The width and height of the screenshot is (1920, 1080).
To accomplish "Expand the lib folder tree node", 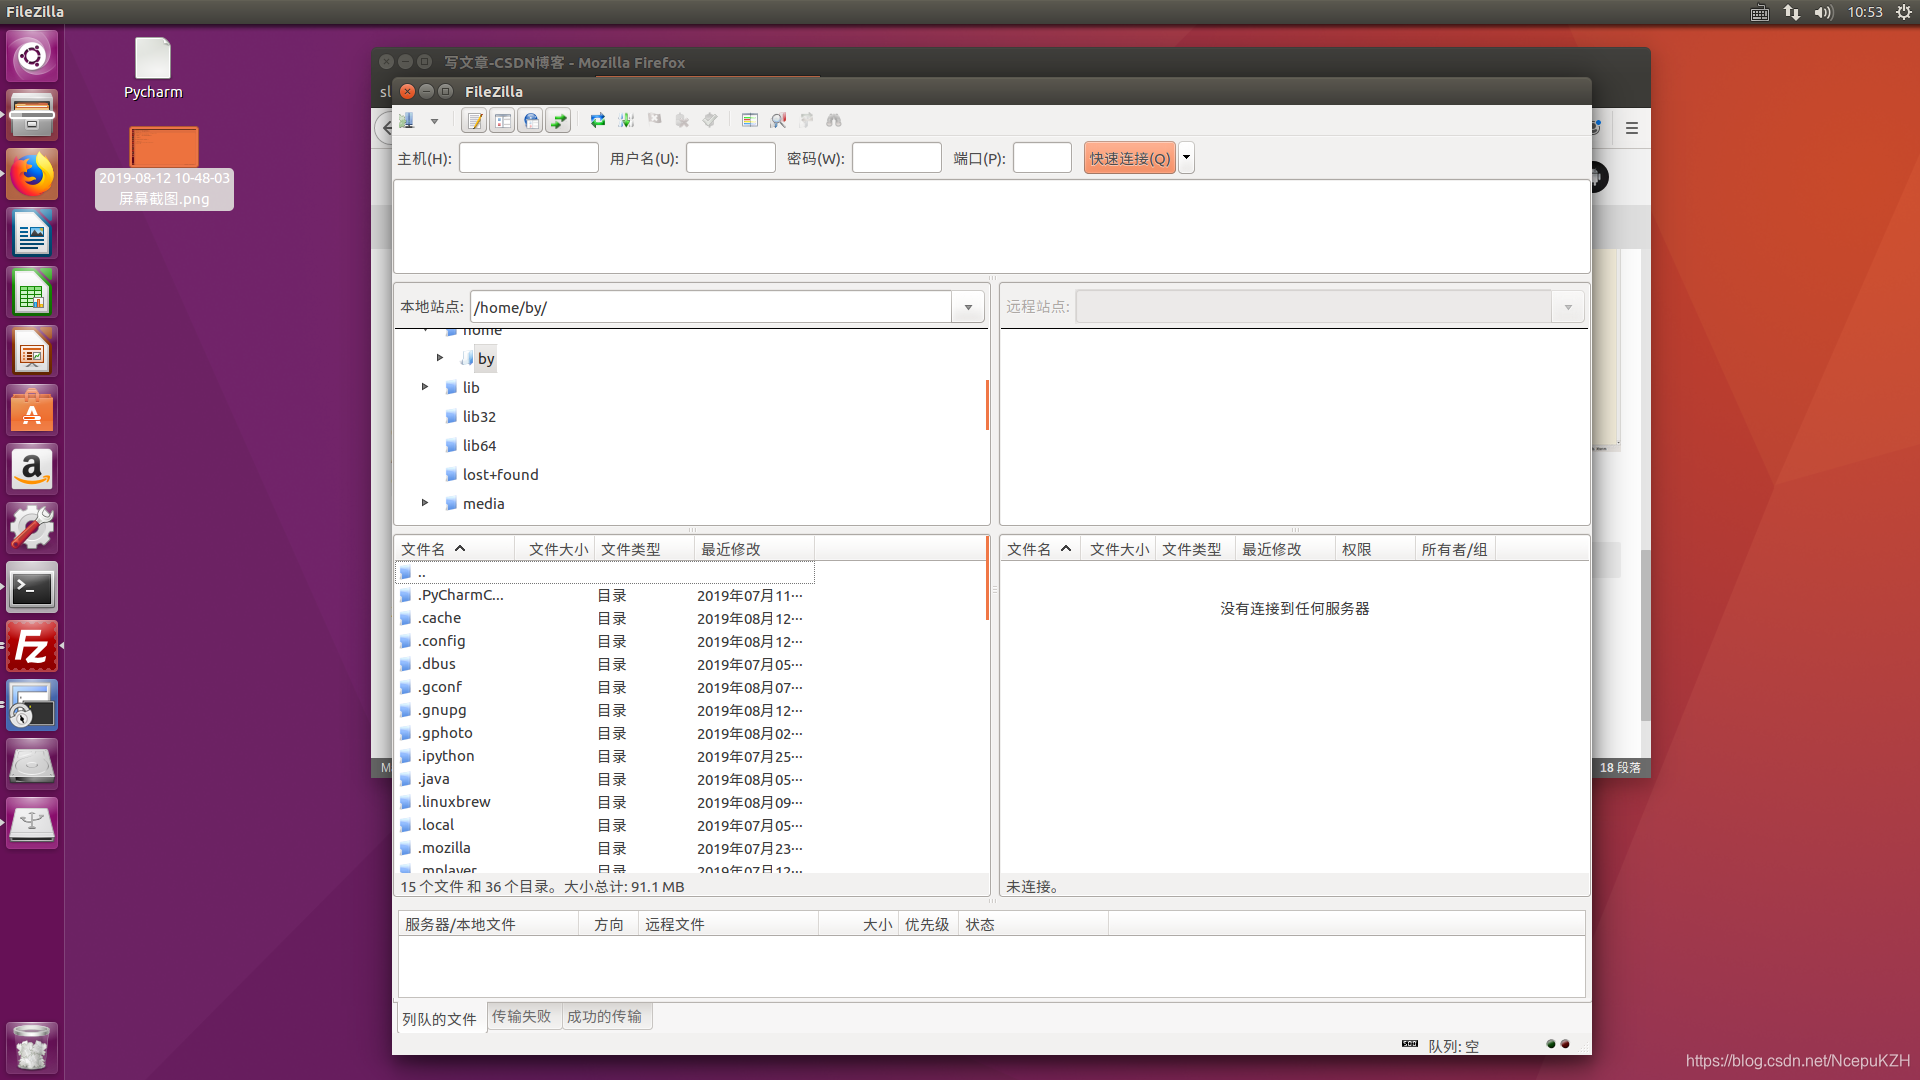I will tap(425, 387).
